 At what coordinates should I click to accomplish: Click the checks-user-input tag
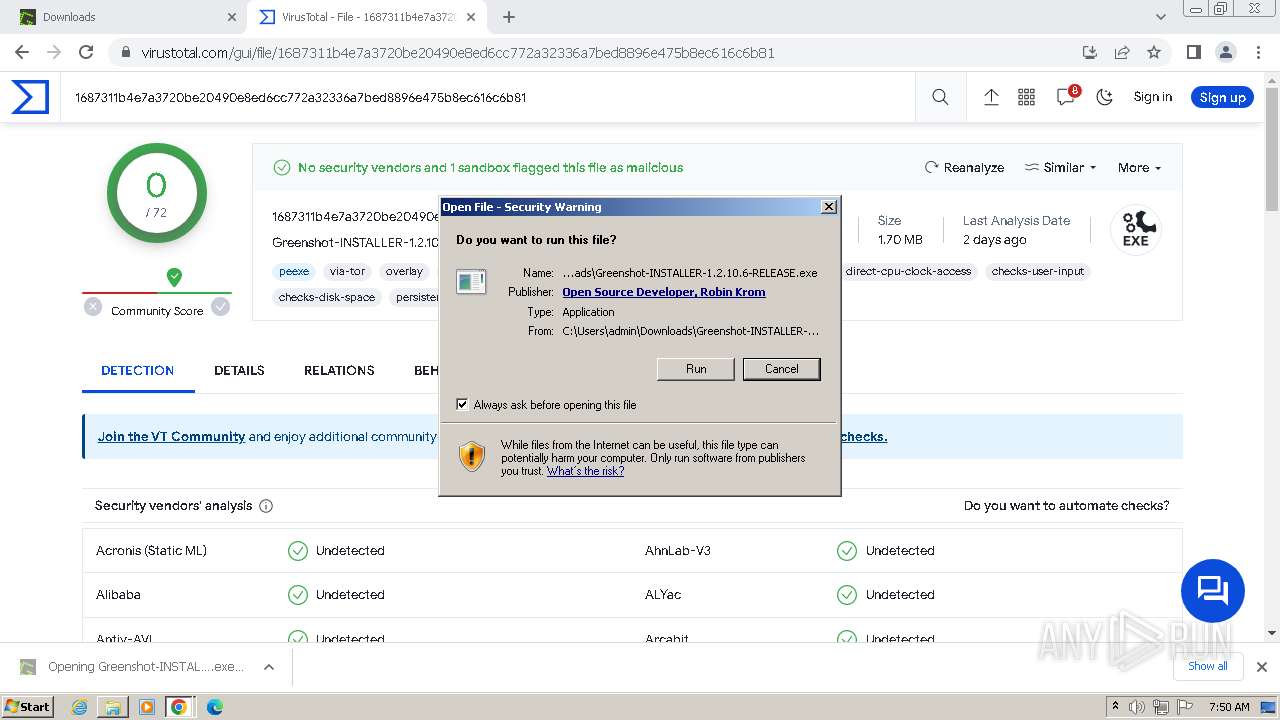click(x=1038, y=271)
